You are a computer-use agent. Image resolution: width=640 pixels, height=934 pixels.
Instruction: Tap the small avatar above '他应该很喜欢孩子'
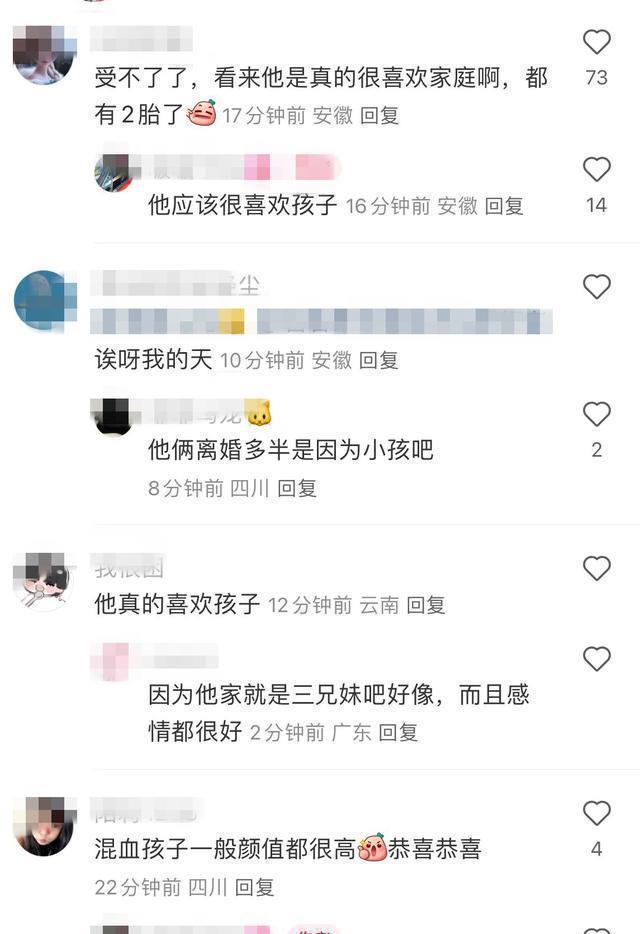(x=113, y=173)
